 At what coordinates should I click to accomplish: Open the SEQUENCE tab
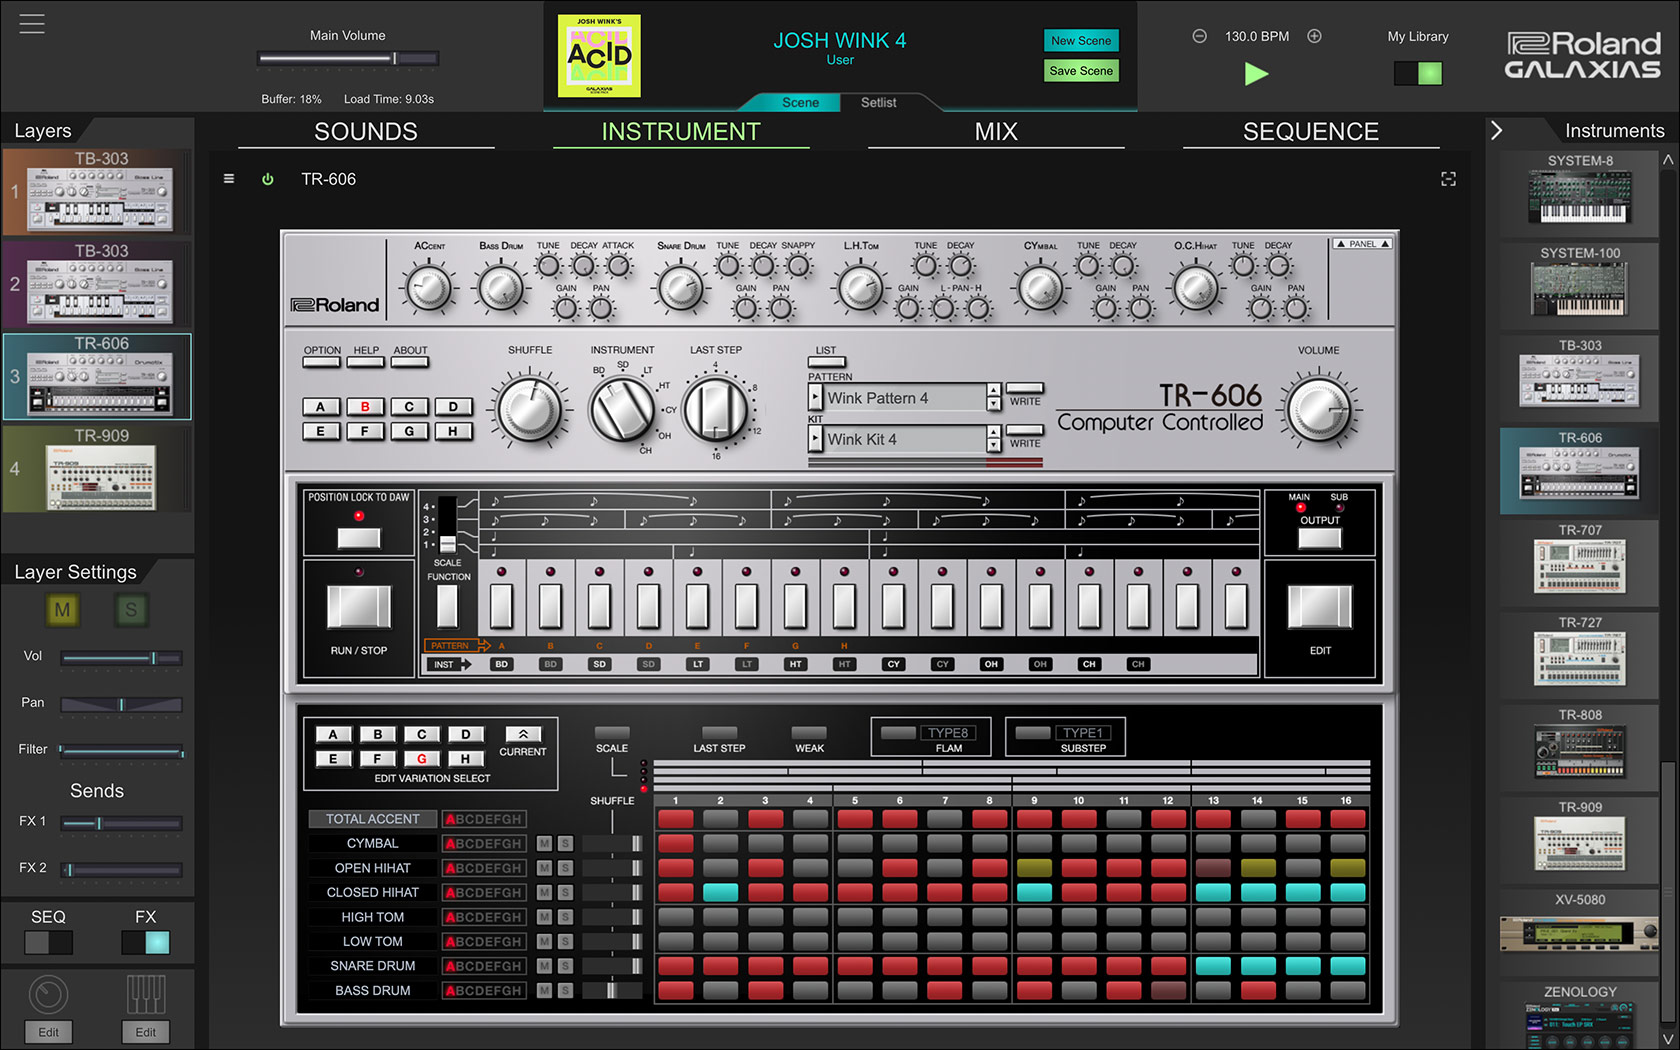[1311, 132]
